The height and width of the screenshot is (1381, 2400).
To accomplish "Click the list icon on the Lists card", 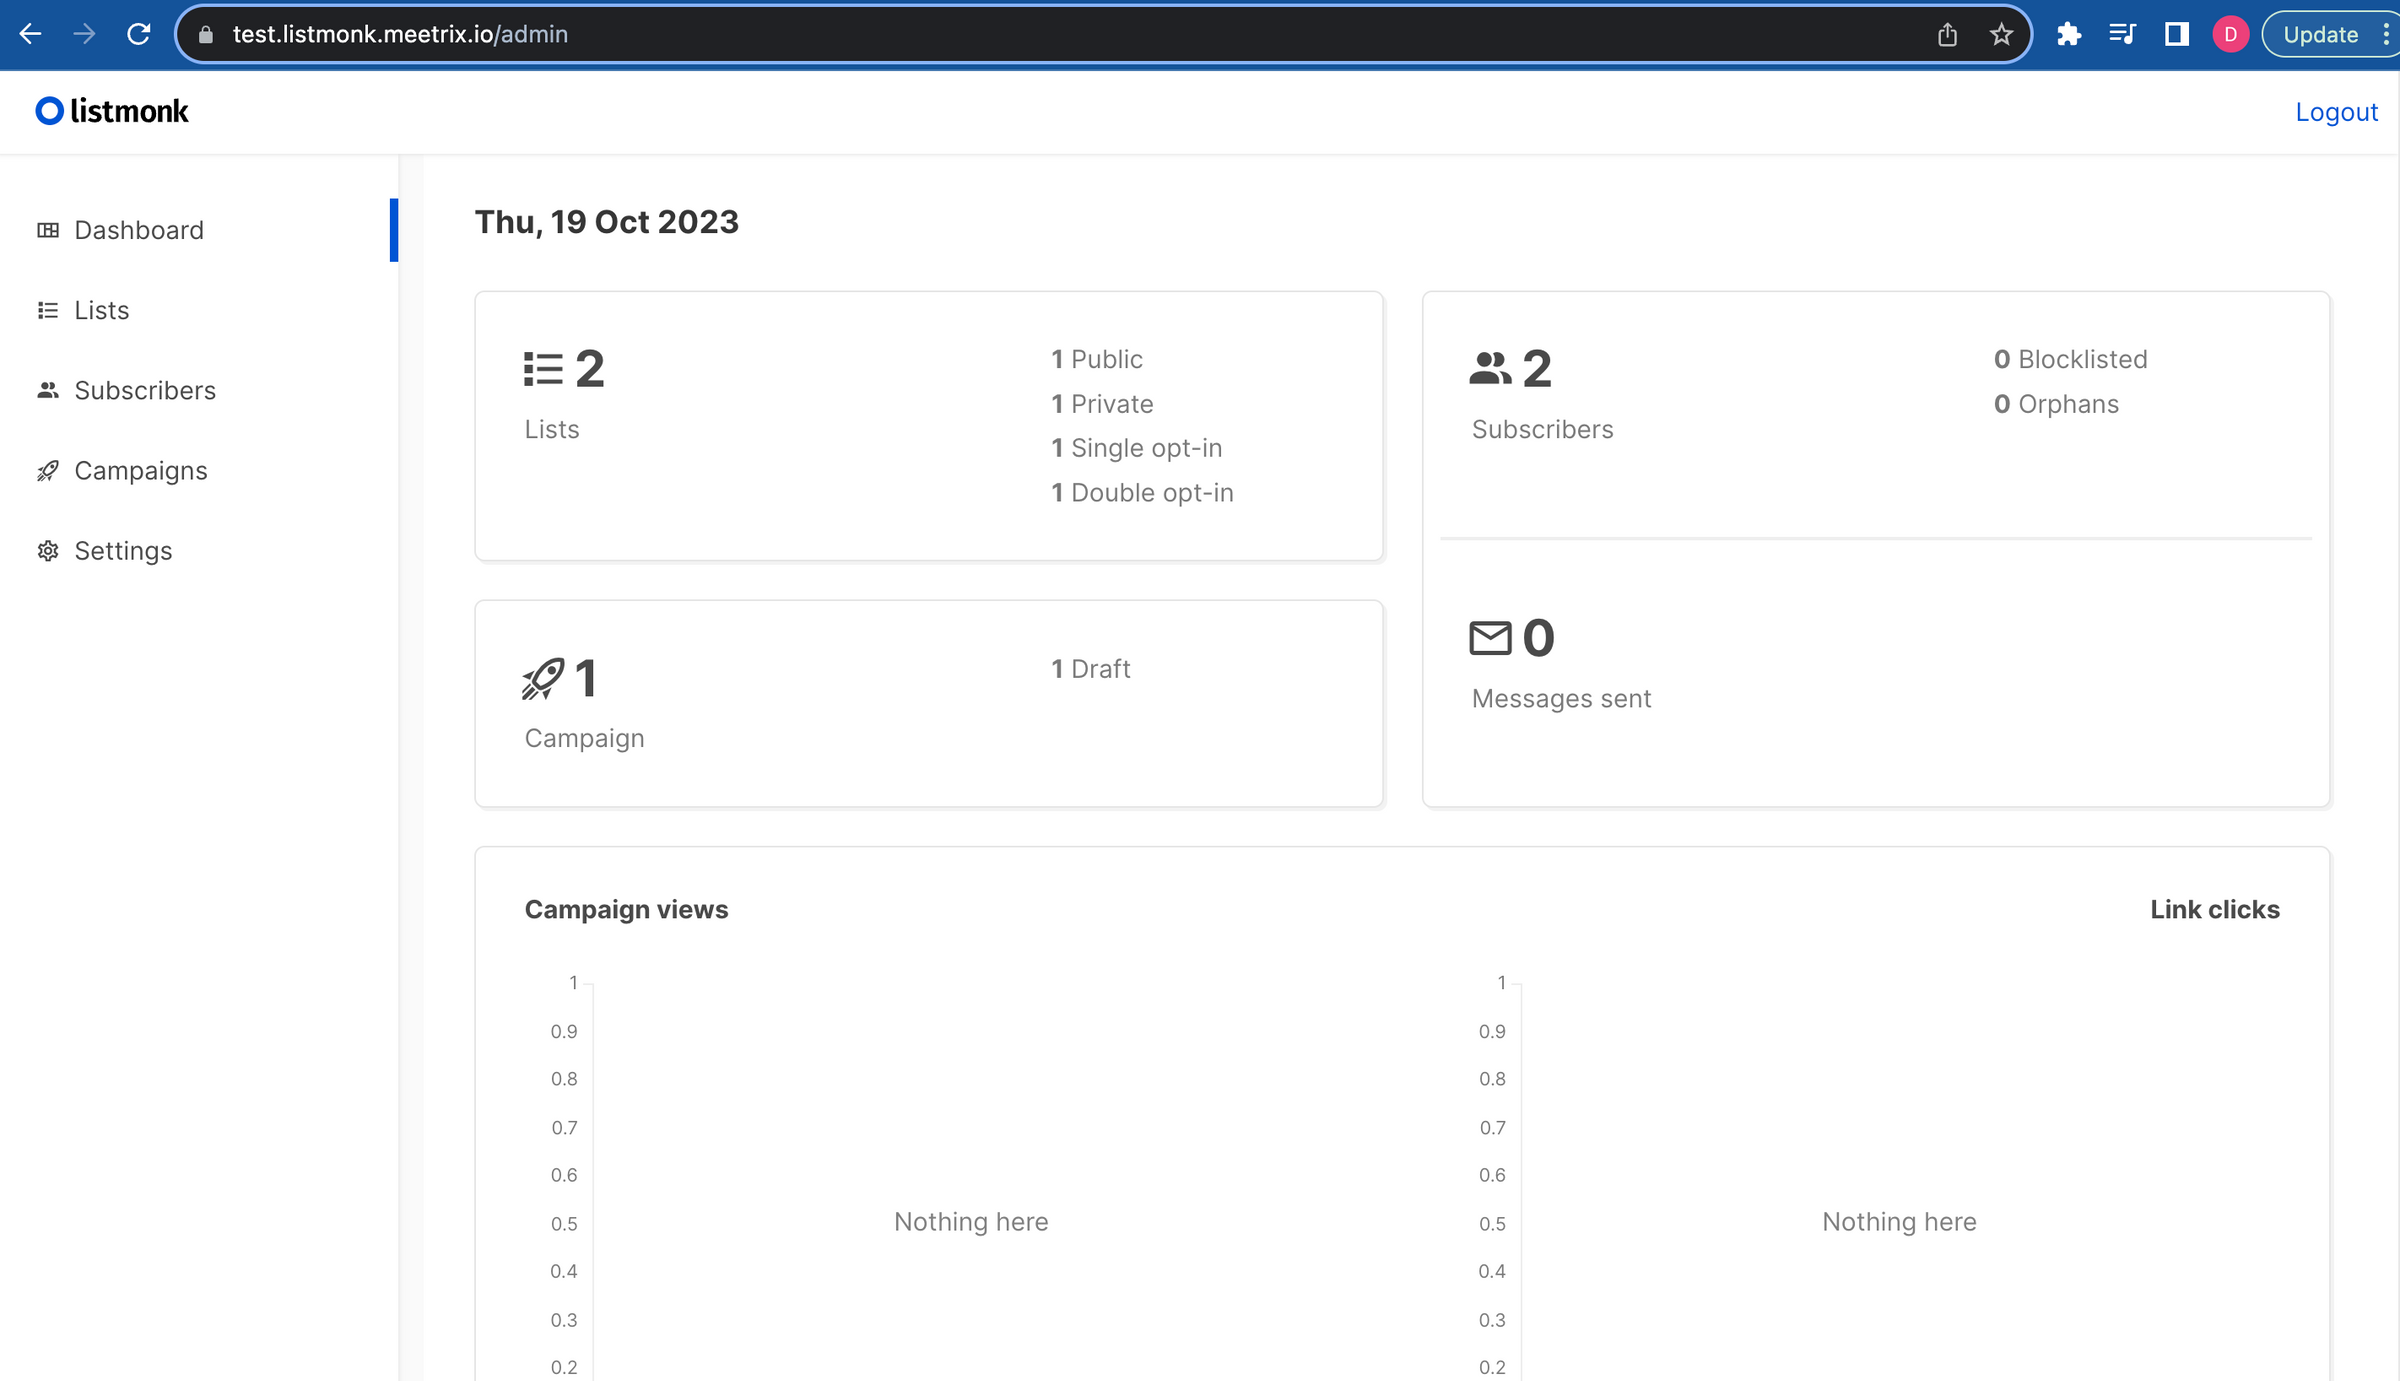I will [542, 367].
